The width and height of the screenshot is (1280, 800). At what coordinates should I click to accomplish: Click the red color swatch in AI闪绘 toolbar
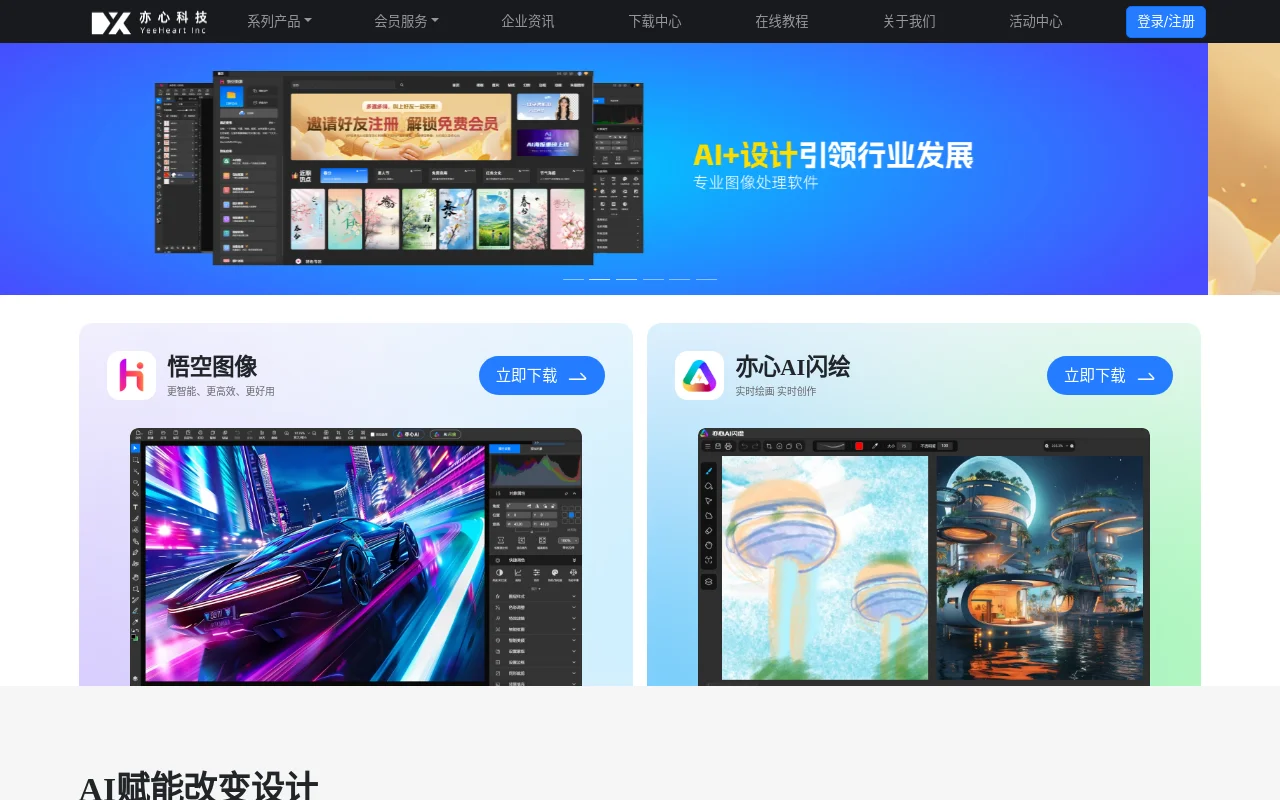point(859,446)
